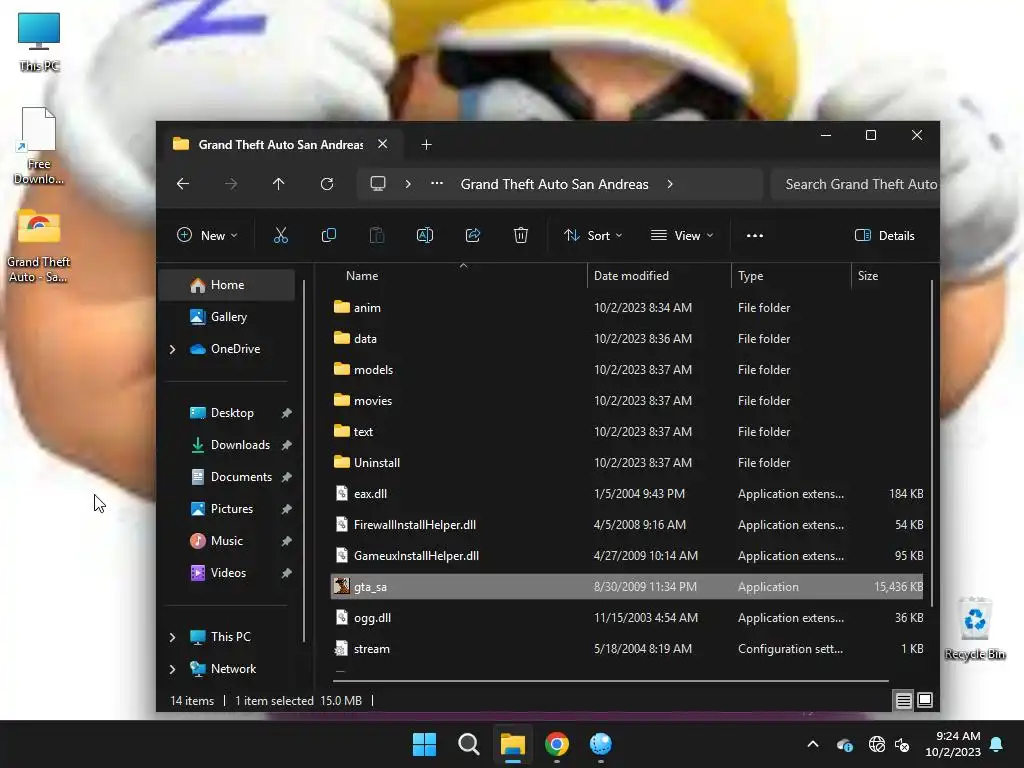Click the Paste clipboard icon
Screen dimensions: 1024x768
377,236
